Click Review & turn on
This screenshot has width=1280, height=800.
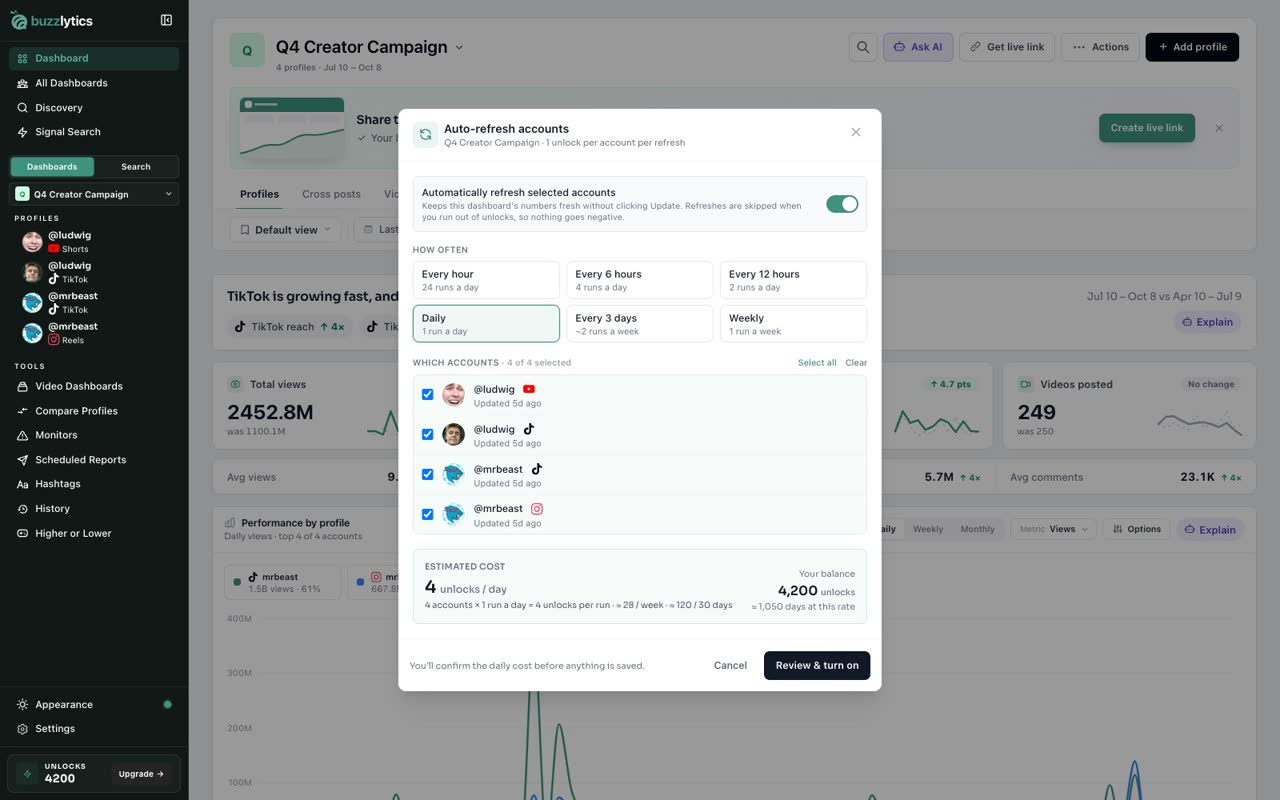point(817,665)
